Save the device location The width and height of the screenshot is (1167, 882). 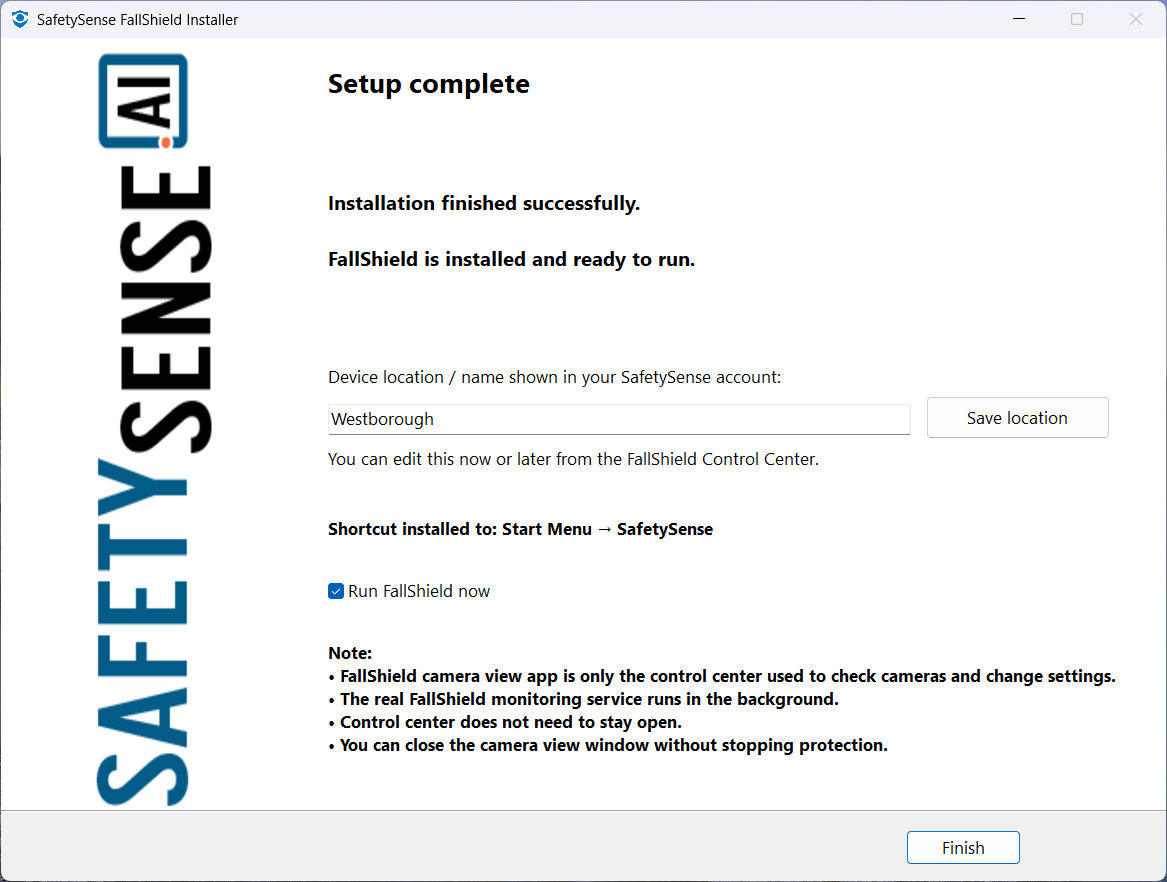point(1017,418)
